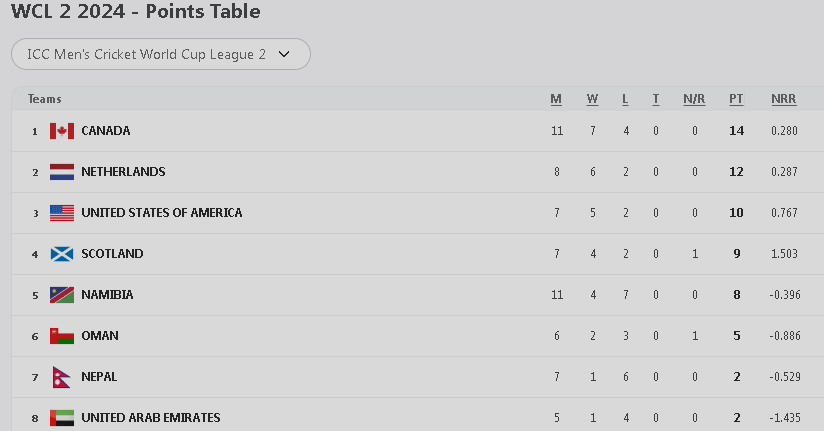The width and height of the screenshot is (824, 431).
Task: Click the Oman flag icon
Action: click(62, 336)
